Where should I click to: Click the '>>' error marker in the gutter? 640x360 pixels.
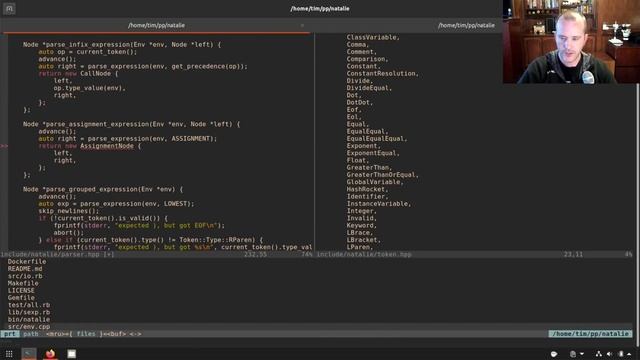pyautogui.click(x=4, y=146)
